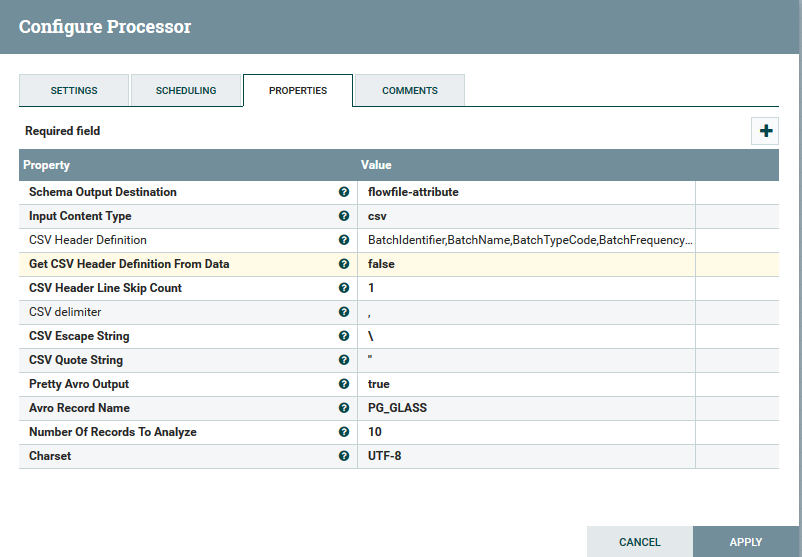Open the Scheduling tab
The width and height of the screenshot is (802, 557).
pos(186,91)
